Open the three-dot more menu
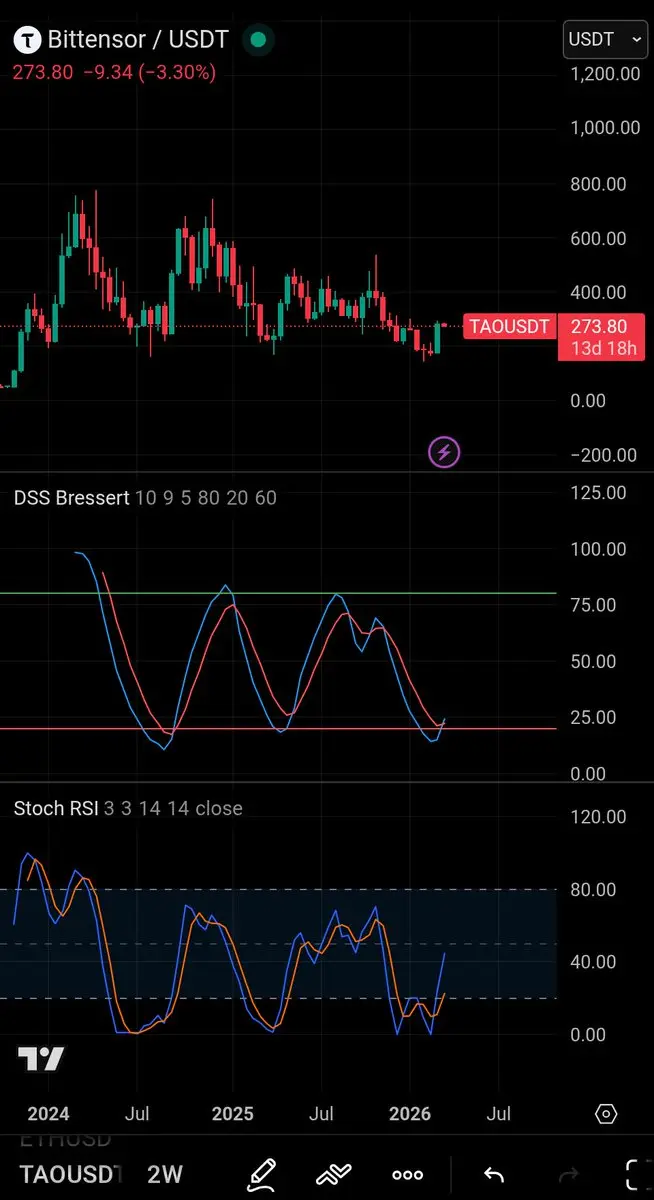The width and height of the screenshot is (654, 1200). [407, 1175]
